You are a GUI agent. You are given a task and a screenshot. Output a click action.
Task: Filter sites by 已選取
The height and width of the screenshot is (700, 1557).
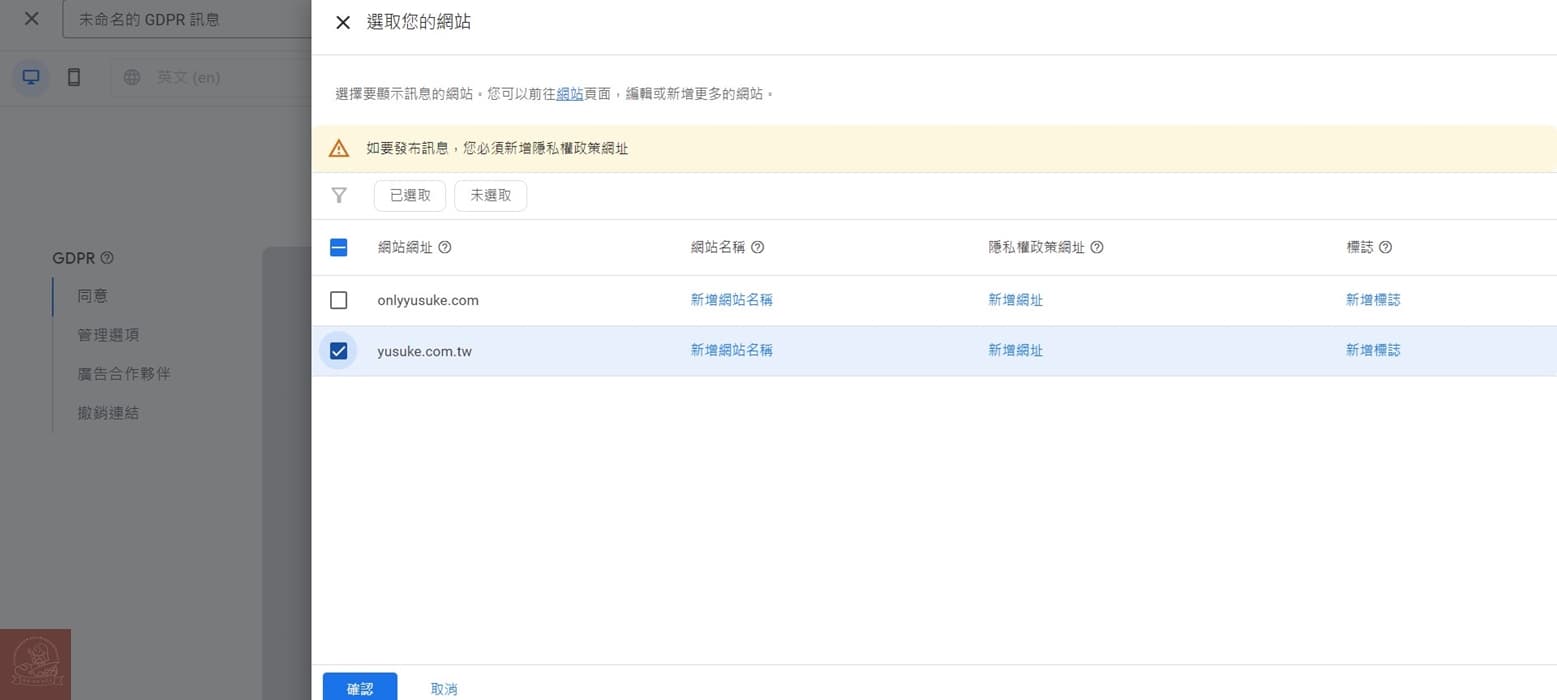tap(409, 195)
